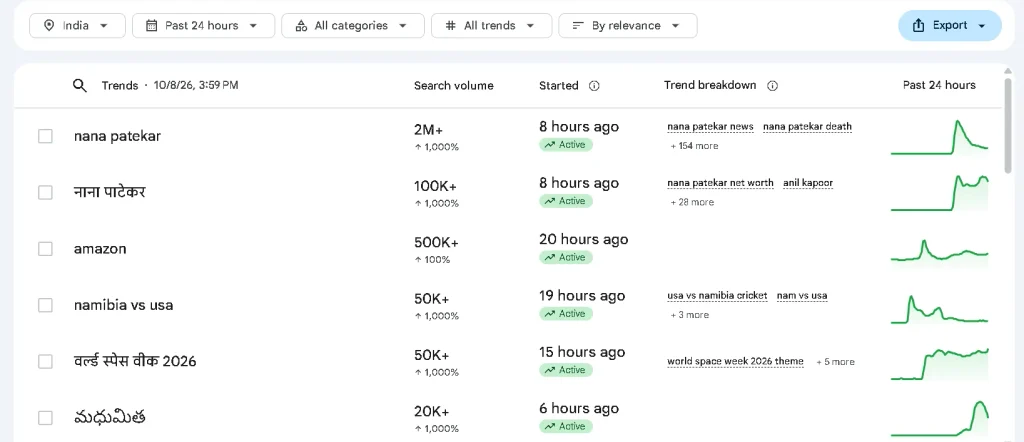Viewport: 1024px width, 442px height.
Task: Open 'usa vs namibia cricket' link
Action: [x=717, y=296]
